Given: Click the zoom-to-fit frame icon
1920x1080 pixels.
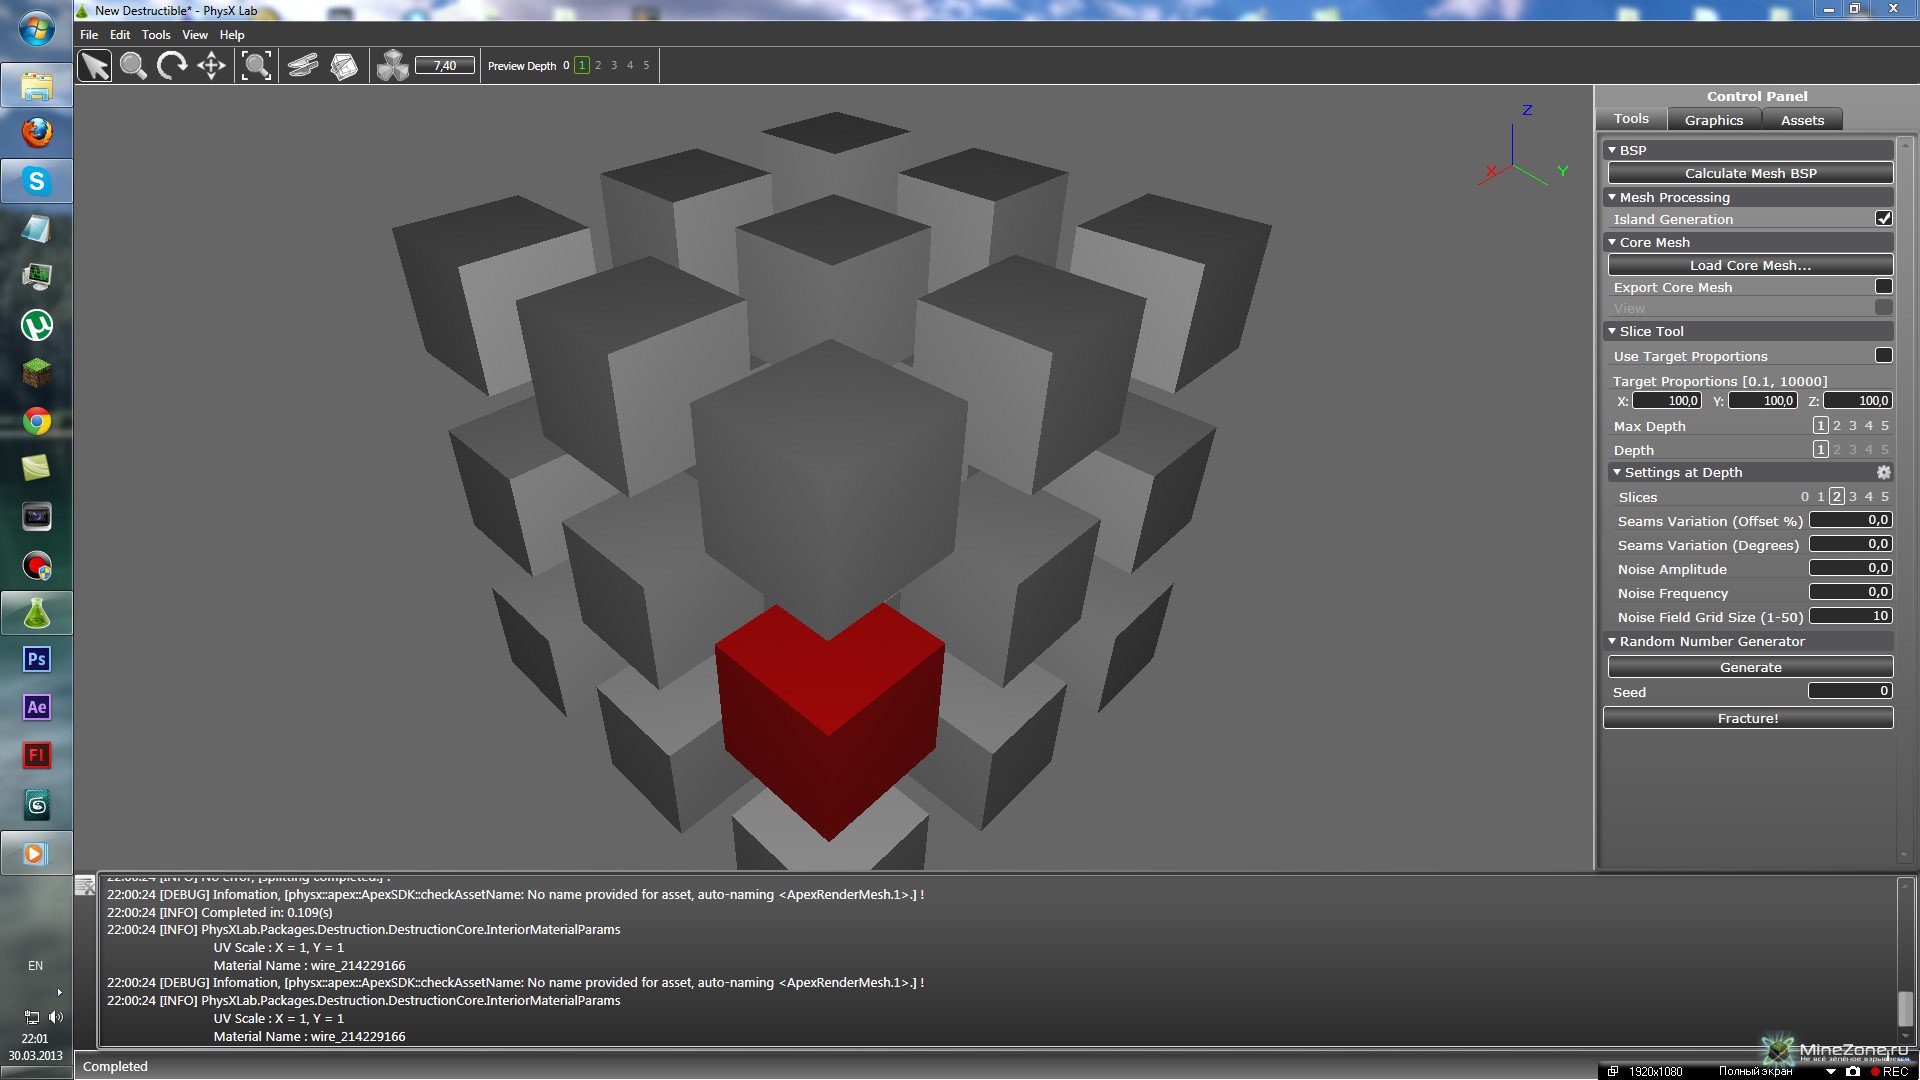Looking at the screenshot, I should 257,66.
